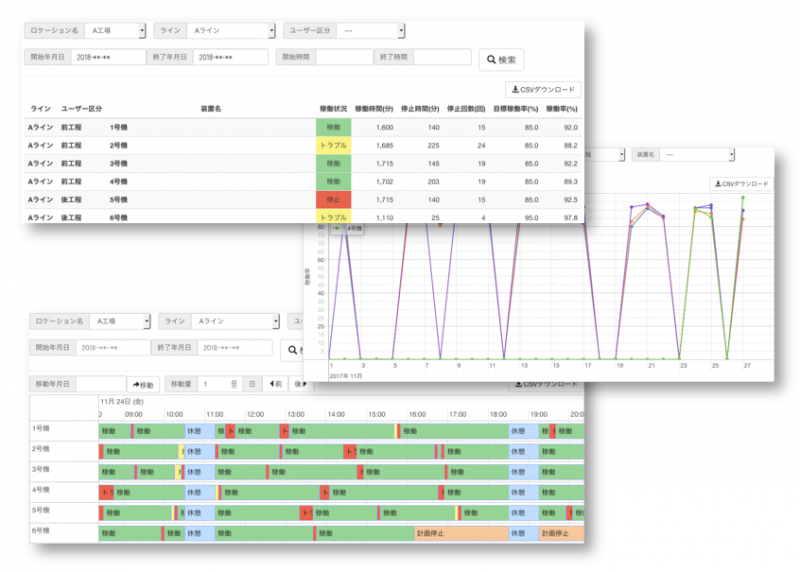This screenshot has width=800, height=572.
Task: Open the ライン dropdown in the timeline window
Action: tap(235, 321)
